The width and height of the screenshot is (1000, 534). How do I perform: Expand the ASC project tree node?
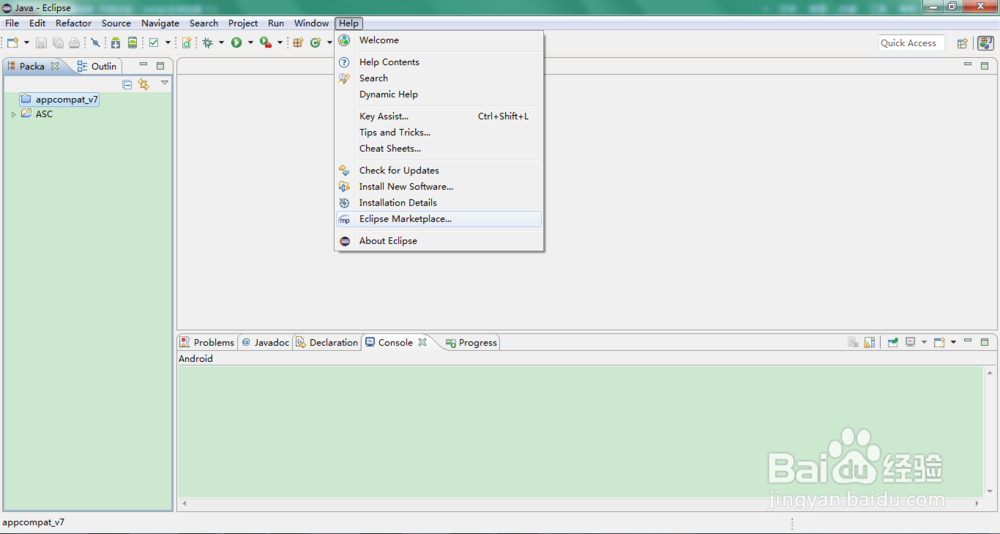coord(13,115)
